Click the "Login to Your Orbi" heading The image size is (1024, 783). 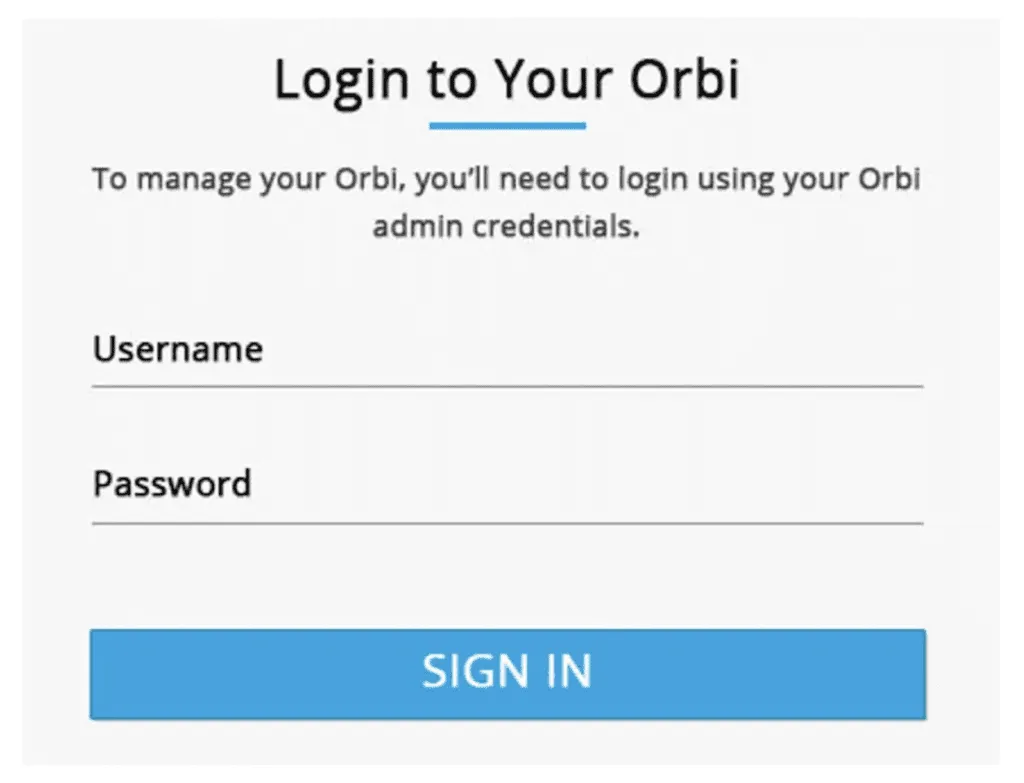coord(507,80)
